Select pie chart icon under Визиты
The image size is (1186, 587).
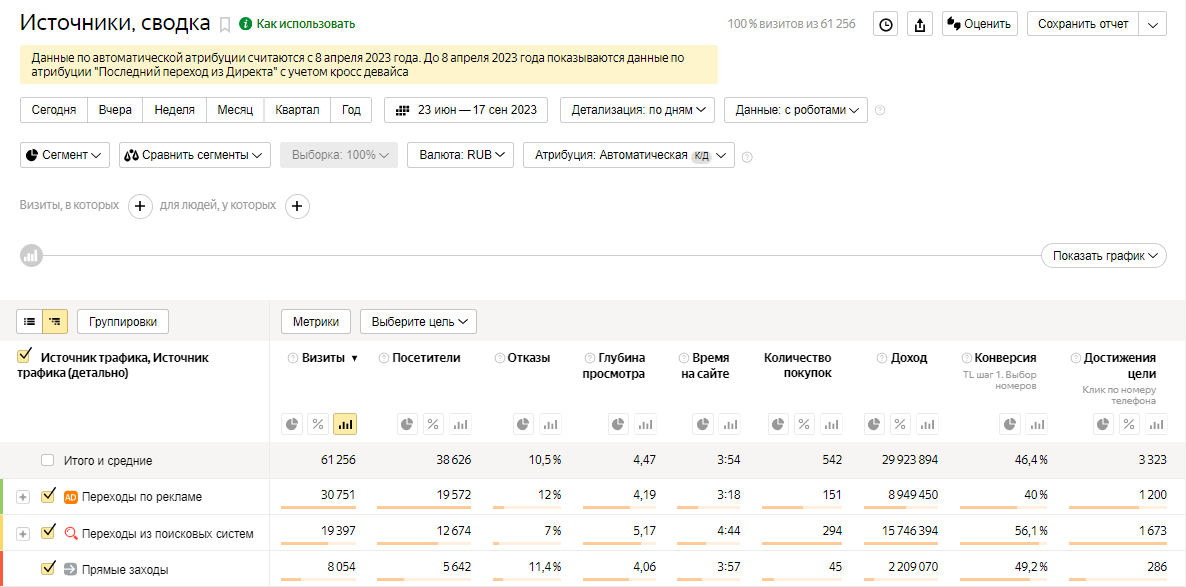coord(293,424)
